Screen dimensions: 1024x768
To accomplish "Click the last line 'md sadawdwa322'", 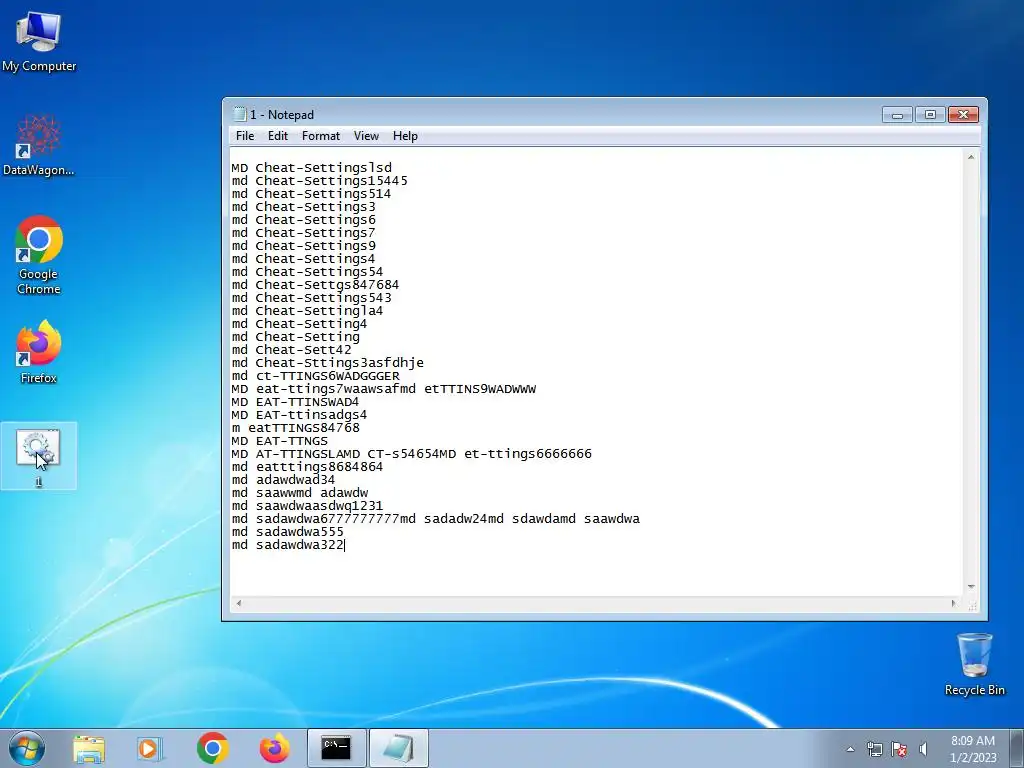I will click(287, 545).
